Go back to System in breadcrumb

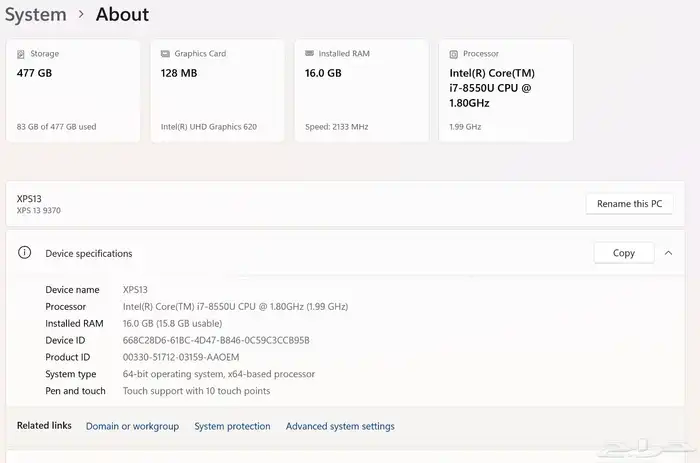click(35, 15)
